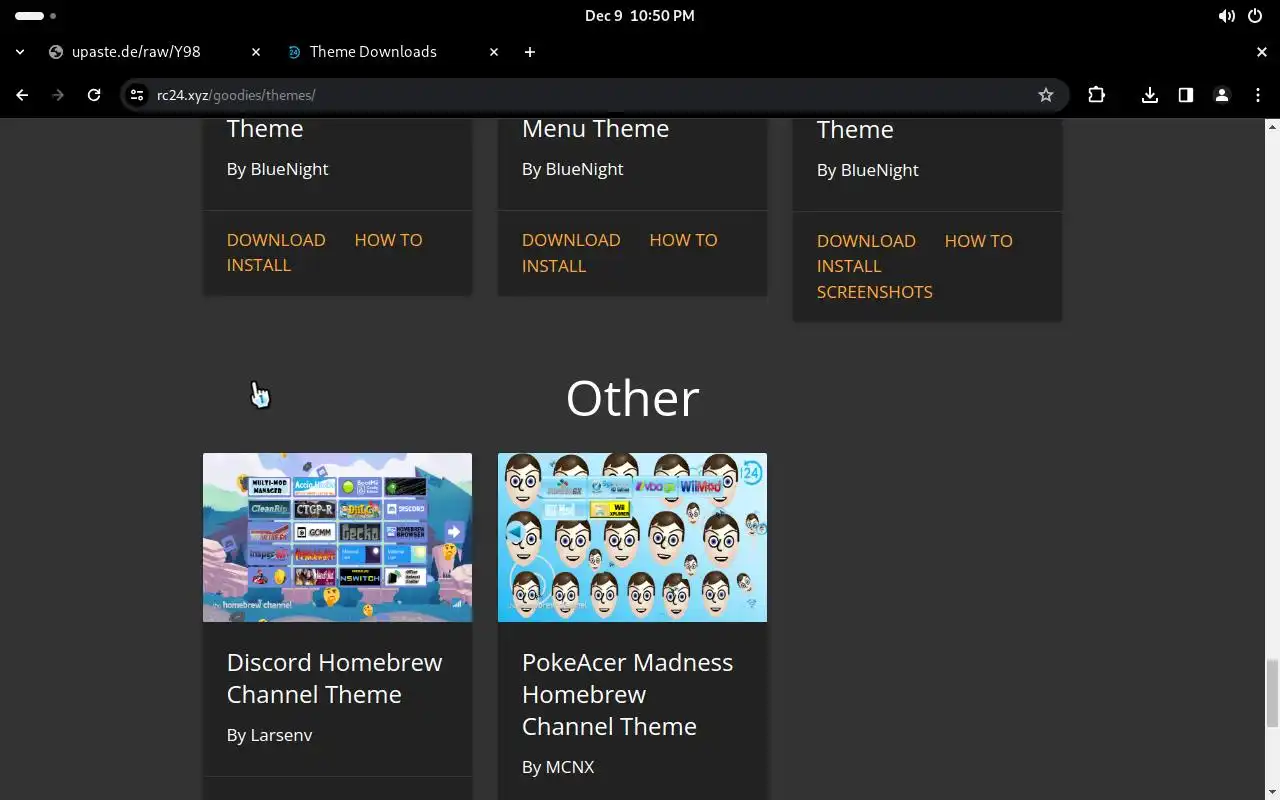Image resolution: width=1280 pixels, height=800 pixels.
Task: Click DOWNLOAD on the card with SCREENSHOTS
Action: [866, 241]
